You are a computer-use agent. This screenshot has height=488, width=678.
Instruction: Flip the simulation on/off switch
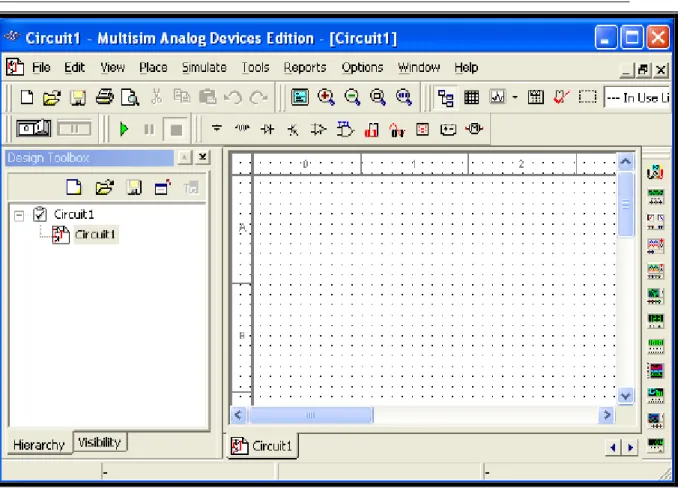33,129
